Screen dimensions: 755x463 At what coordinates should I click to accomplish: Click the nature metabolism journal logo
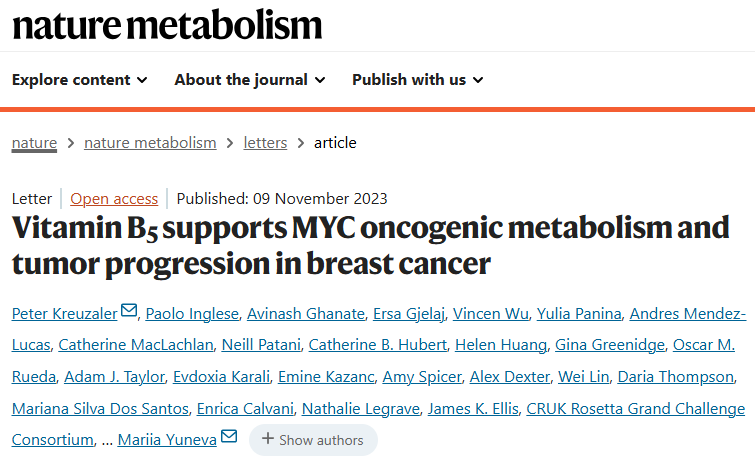[167, 24]
